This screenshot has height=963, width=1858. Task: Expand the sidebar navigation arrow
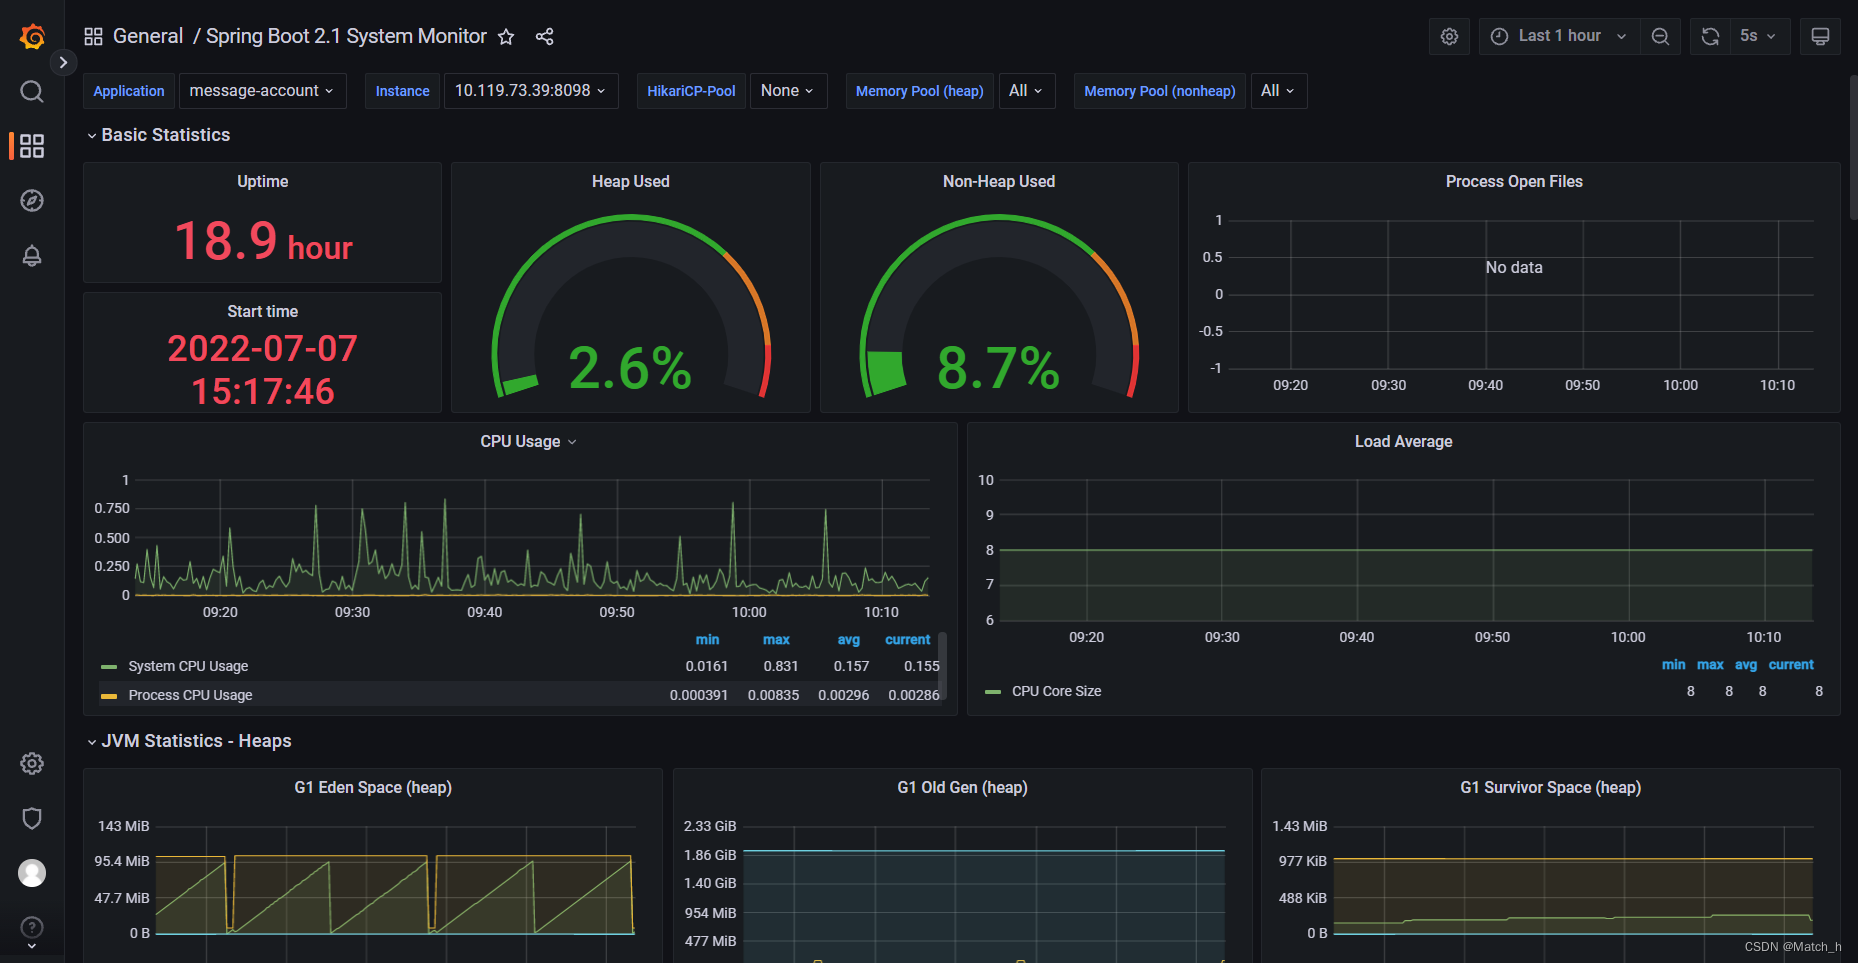click(63, 62)
